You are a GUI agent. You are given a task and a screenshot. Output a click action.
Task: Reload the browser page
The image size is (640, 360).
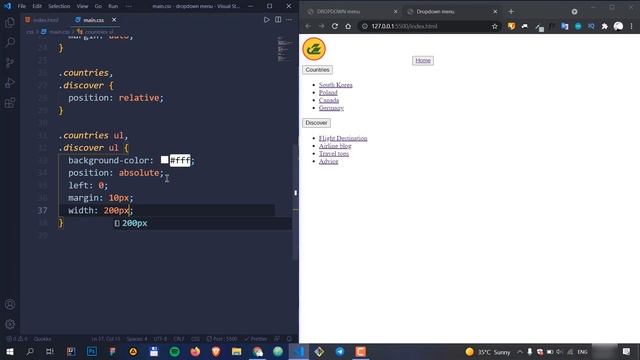335,26
